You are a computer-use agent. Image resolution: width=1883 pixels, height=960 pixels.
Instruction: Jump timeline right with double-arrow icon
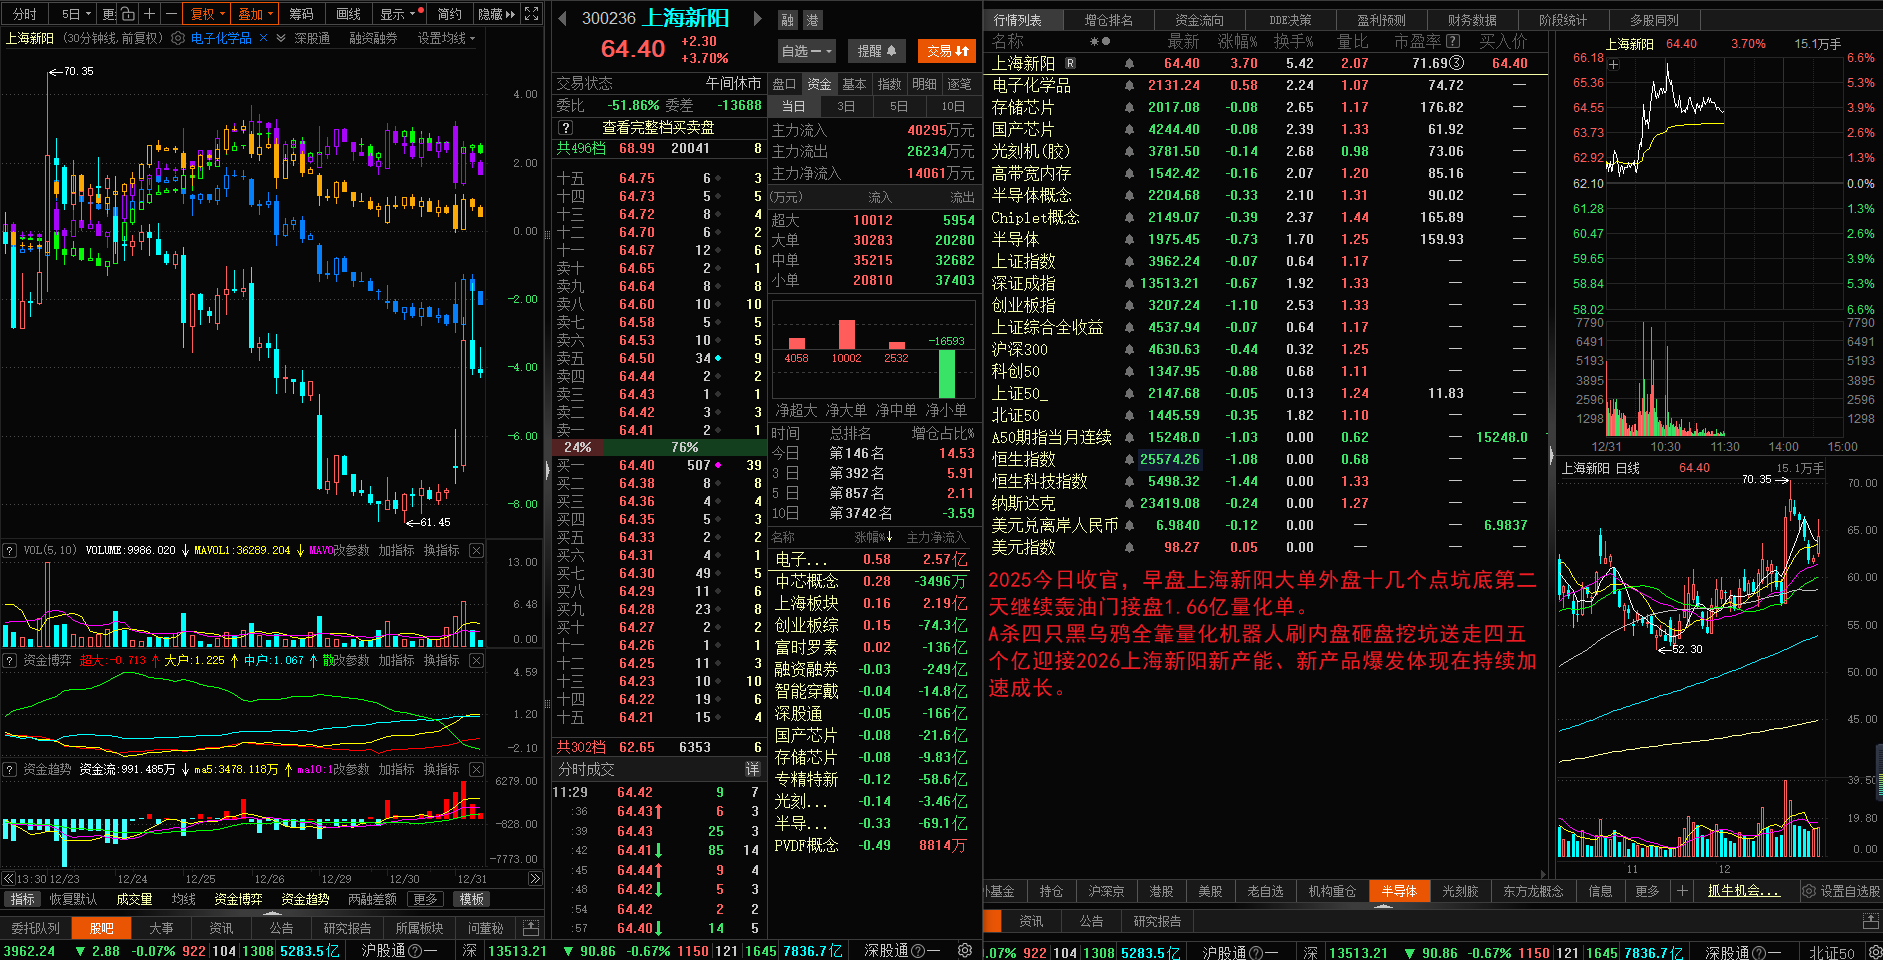(535, 879)
